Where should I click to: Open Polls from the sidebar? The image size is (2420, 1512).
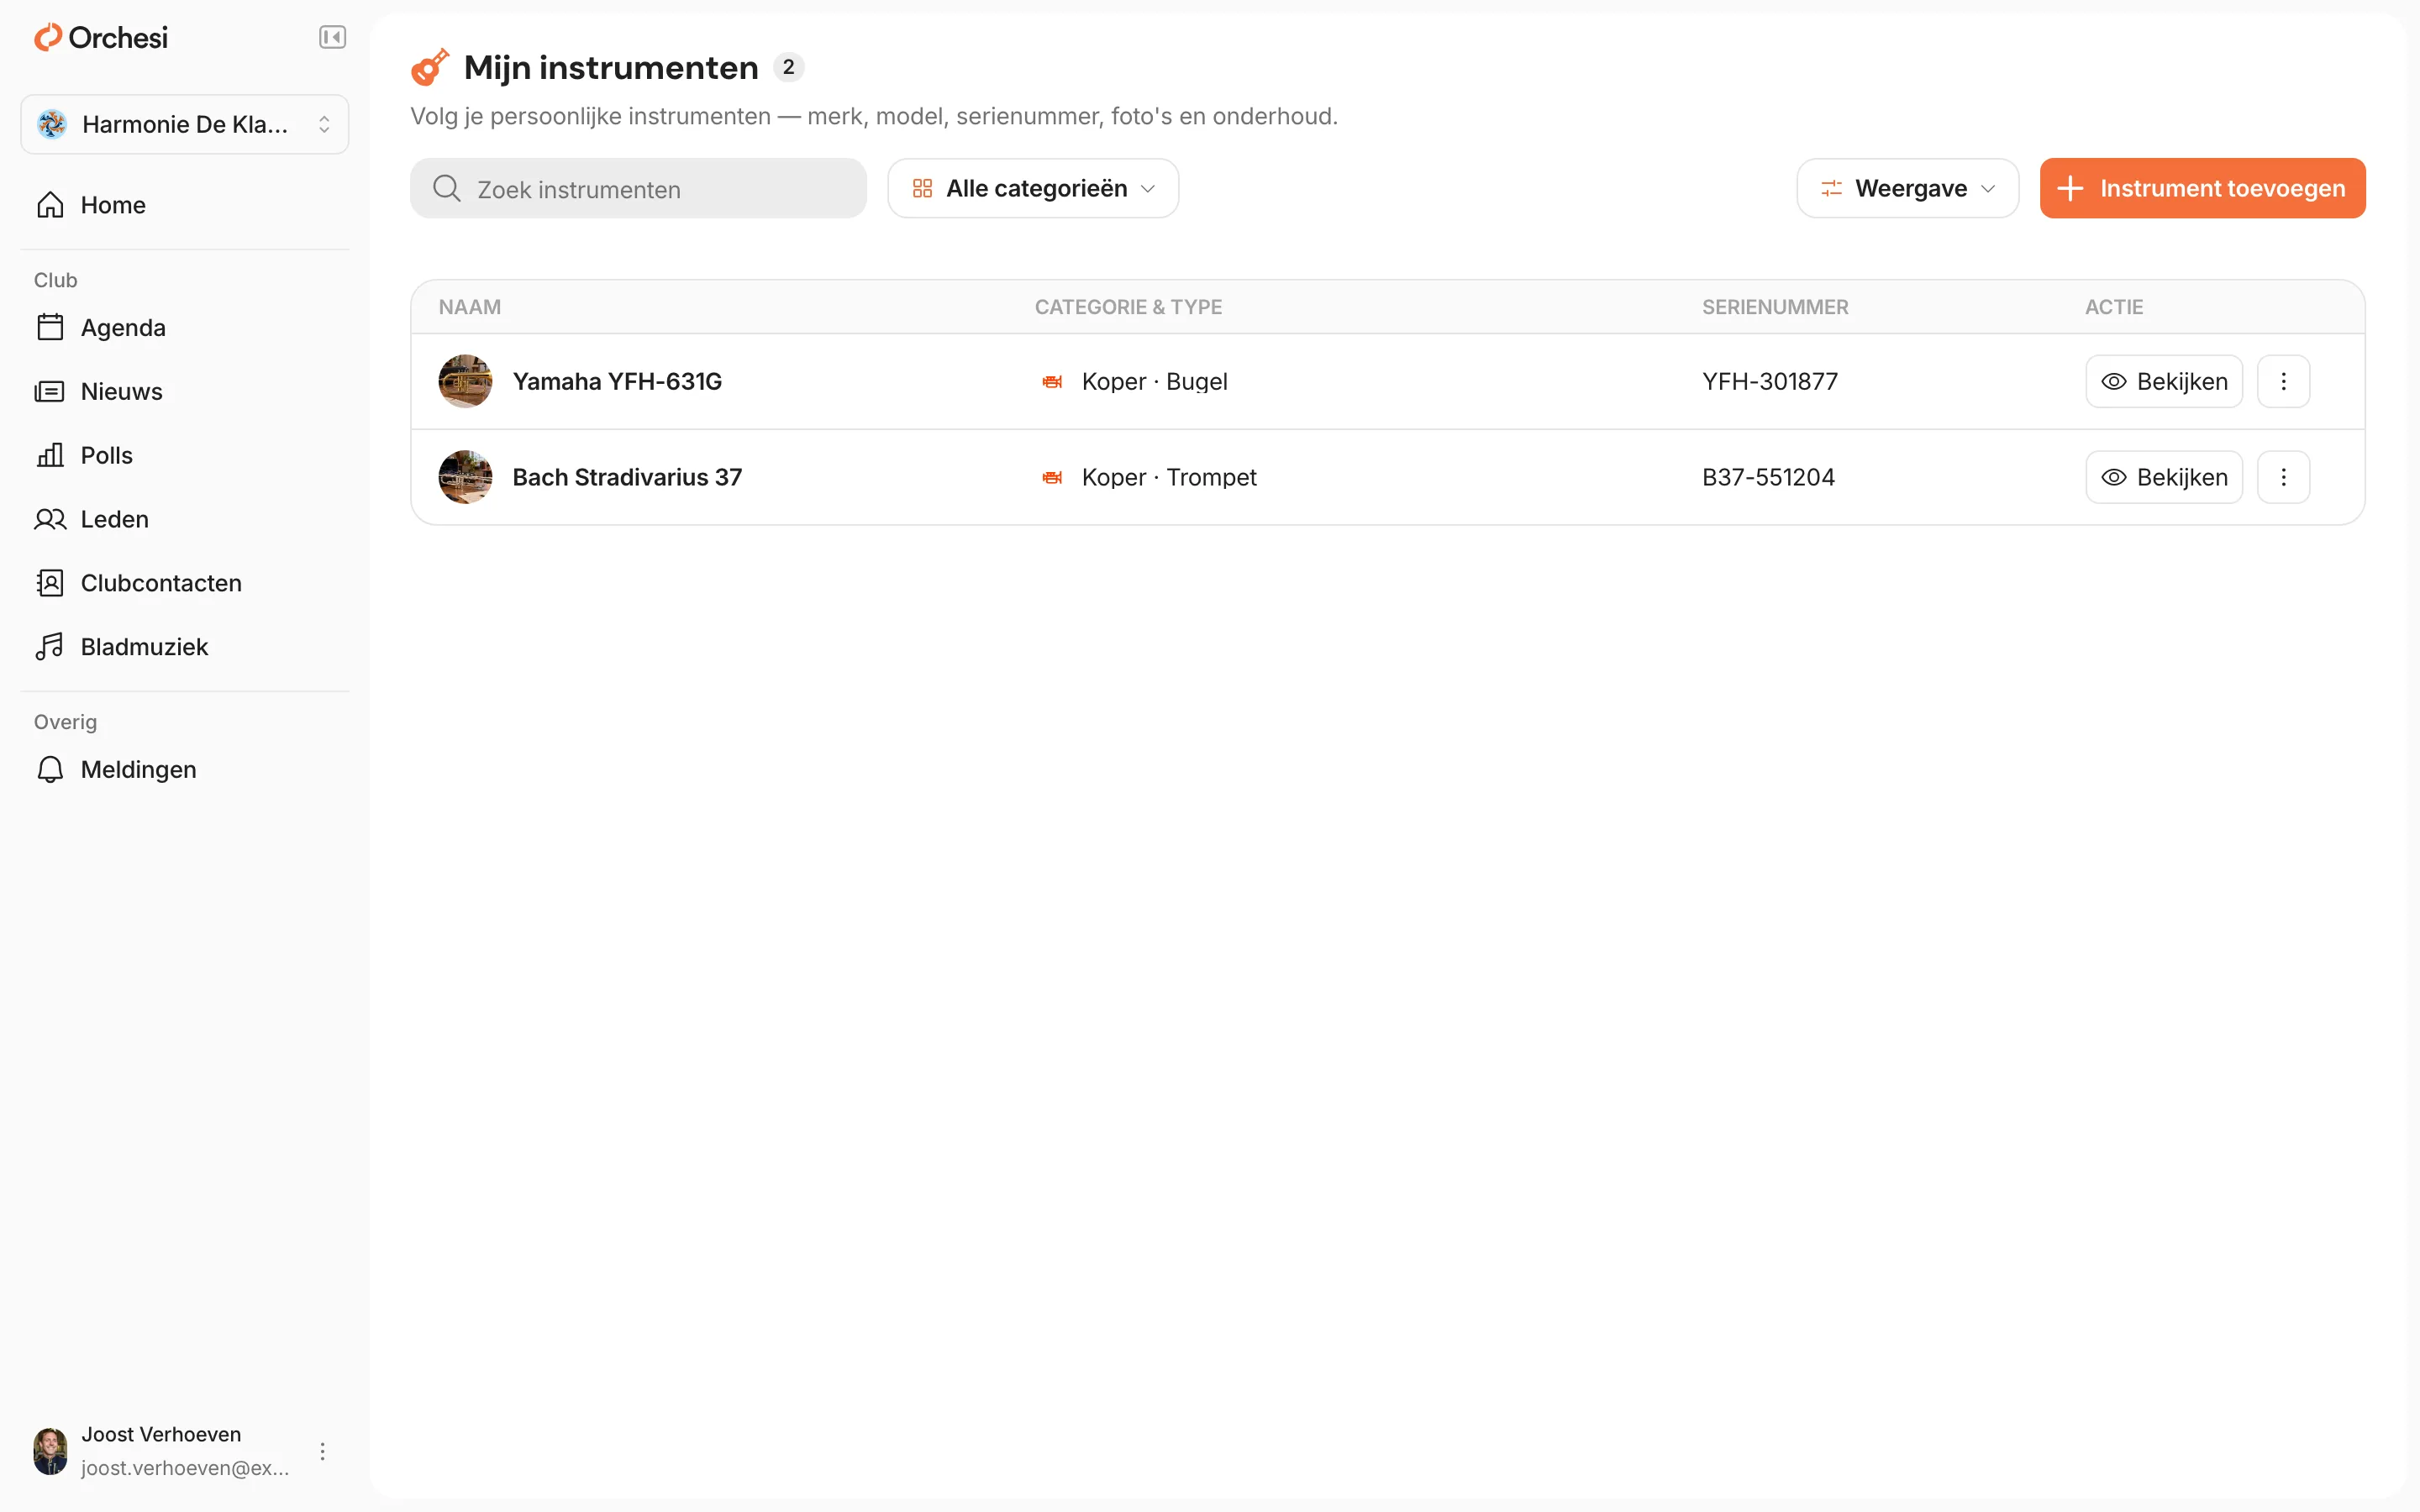tap(185, 455)
